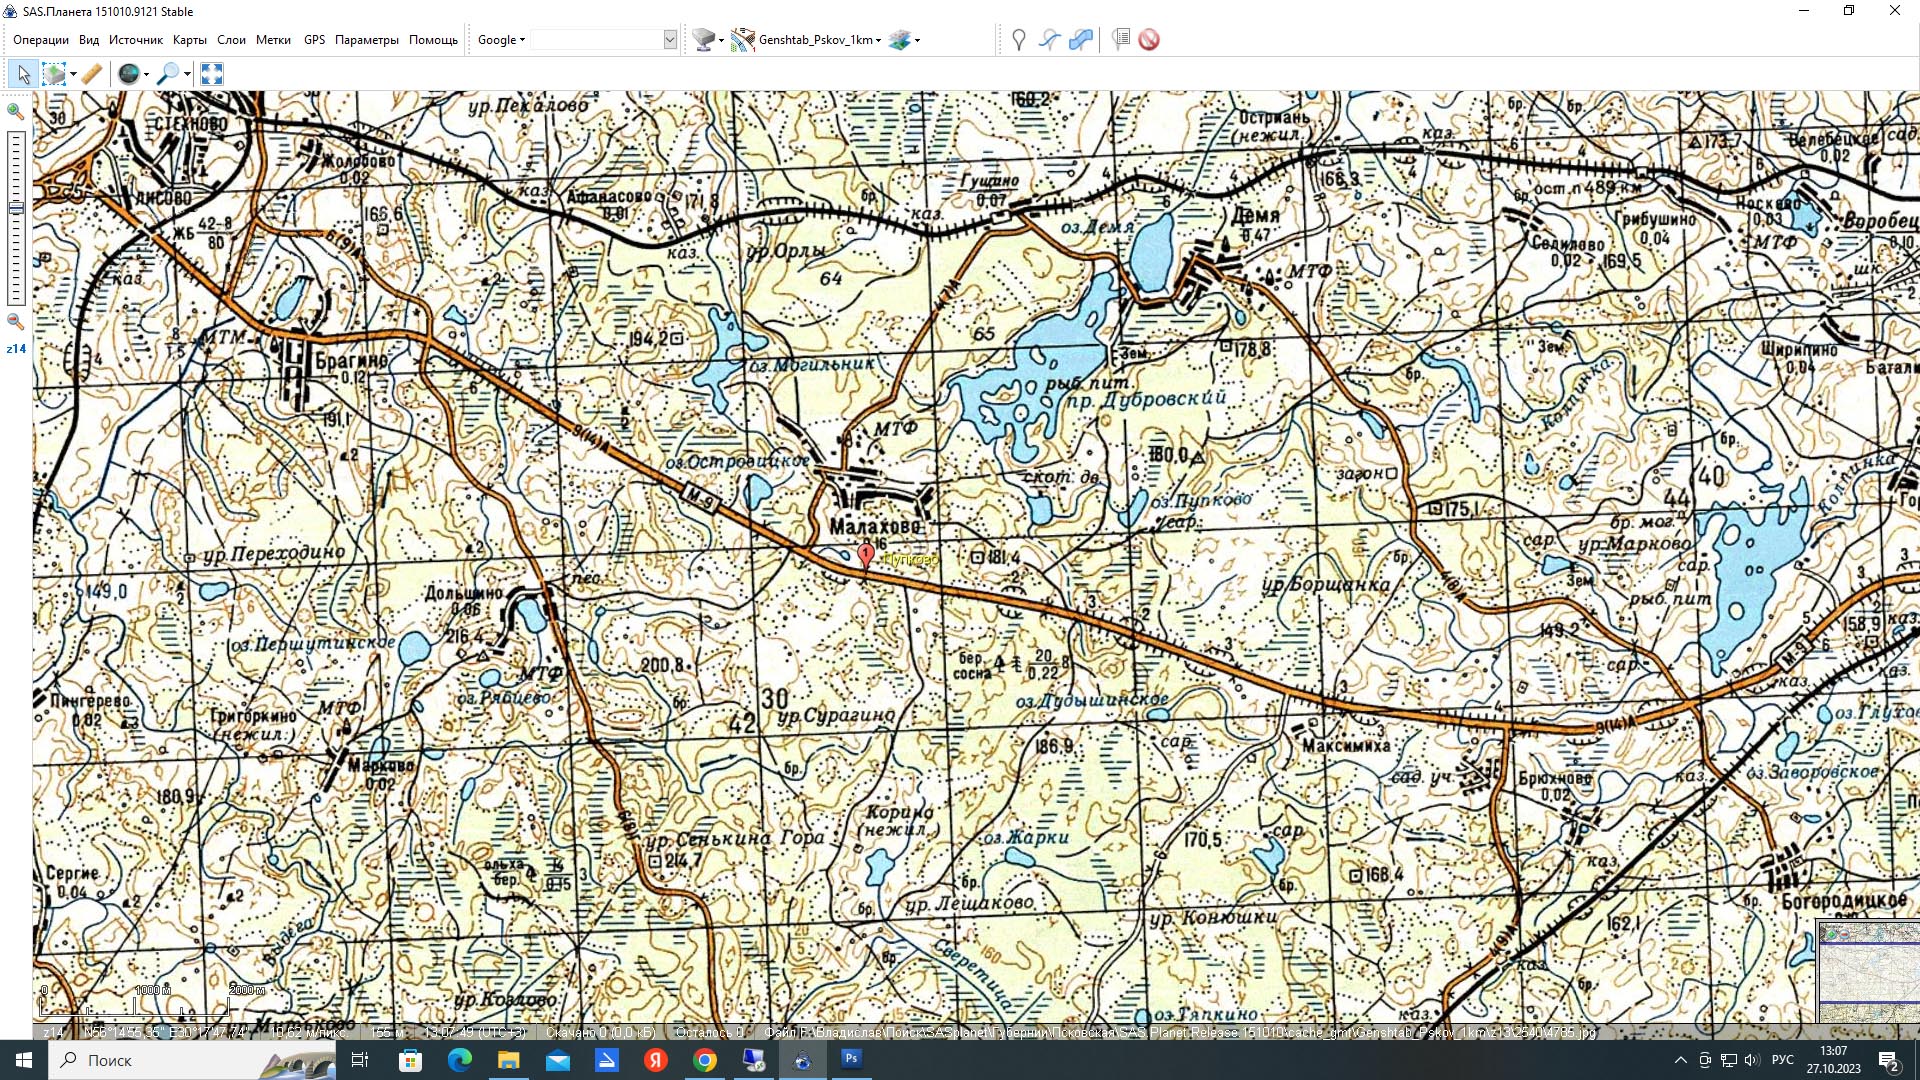Click the add polygon icon
This screenshot has height=1080, width=1920.
click(x=1081, y=40)
